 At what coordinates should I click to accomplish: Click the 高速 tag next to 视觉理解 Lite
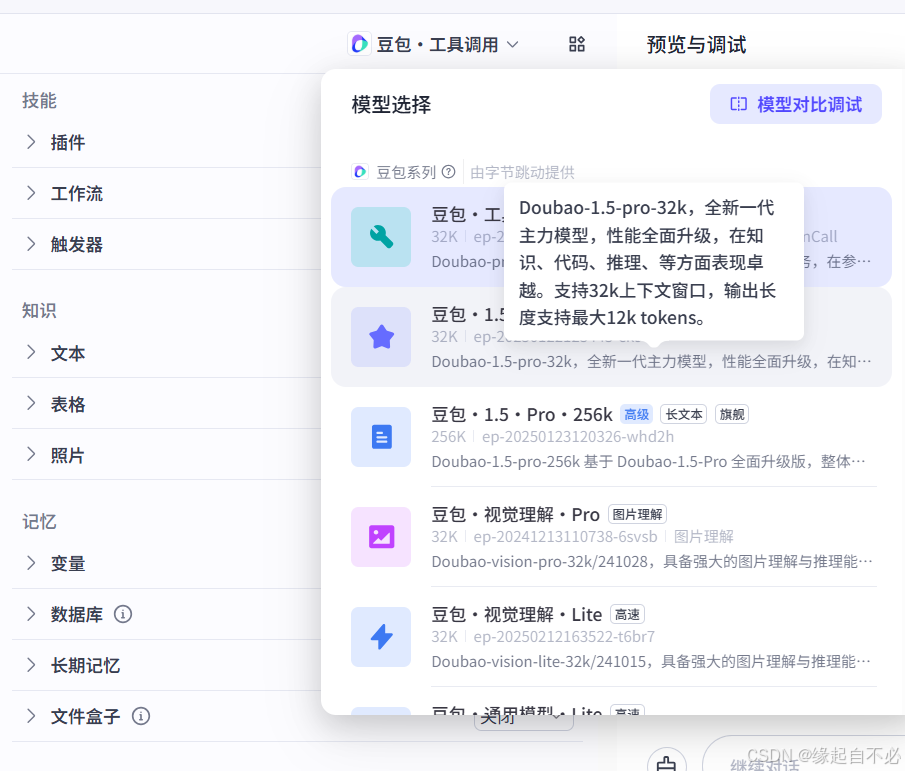(627, 615)
